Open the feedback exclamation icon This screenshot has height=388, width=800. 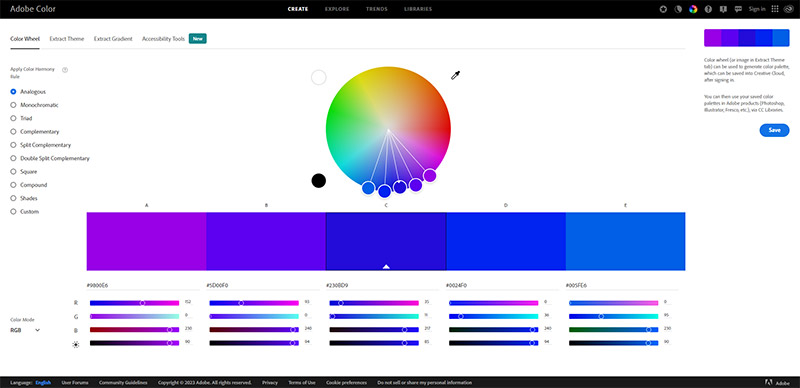coord(723,9)
